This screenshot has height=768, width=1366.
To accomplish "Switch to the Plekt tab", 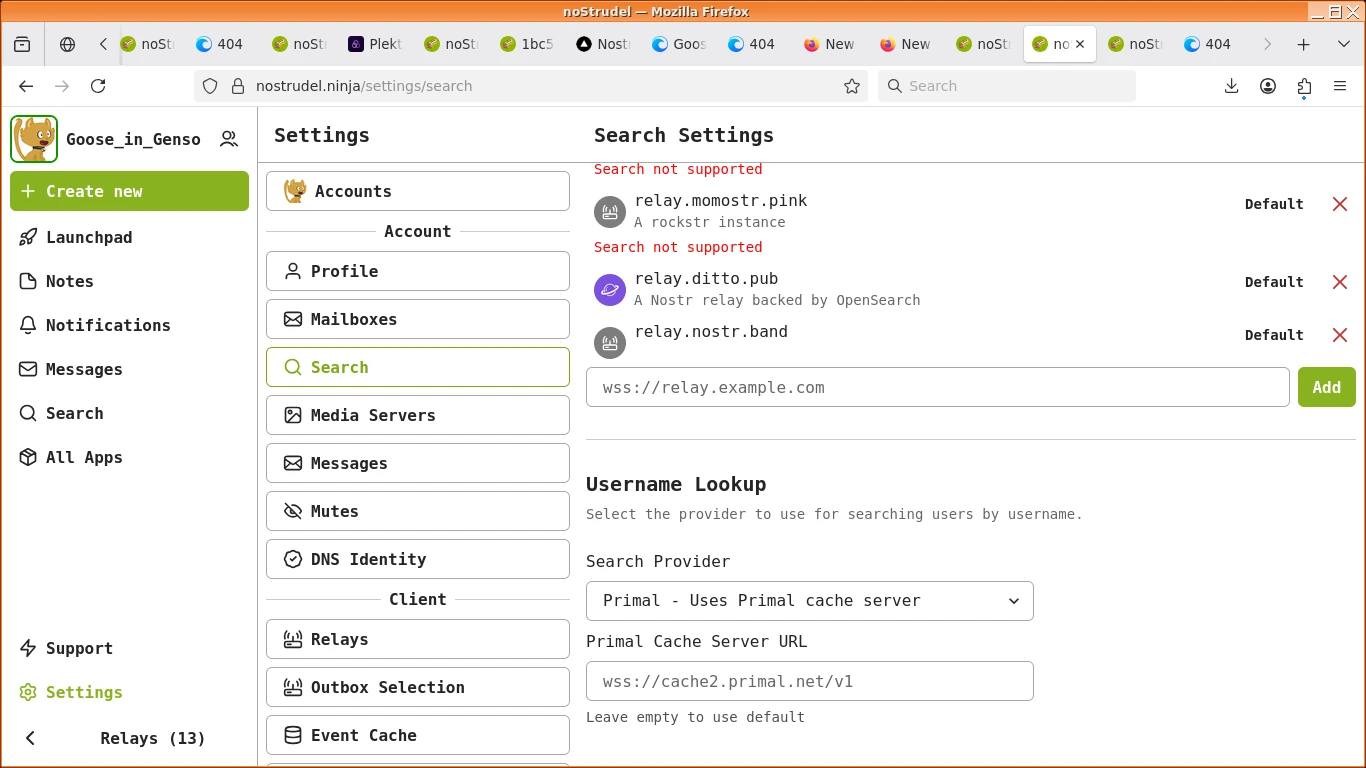I will tap(376, 44).
